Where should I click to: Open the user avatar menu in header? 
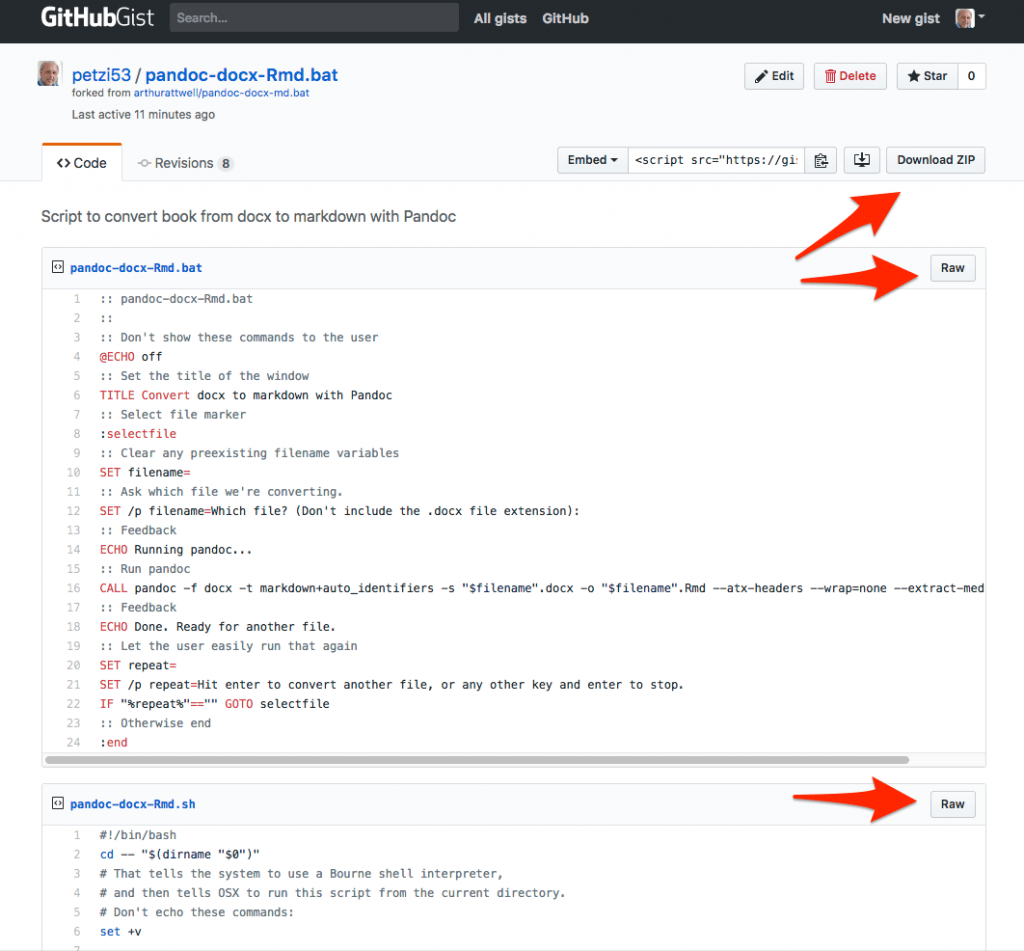(x=970, y=18)
